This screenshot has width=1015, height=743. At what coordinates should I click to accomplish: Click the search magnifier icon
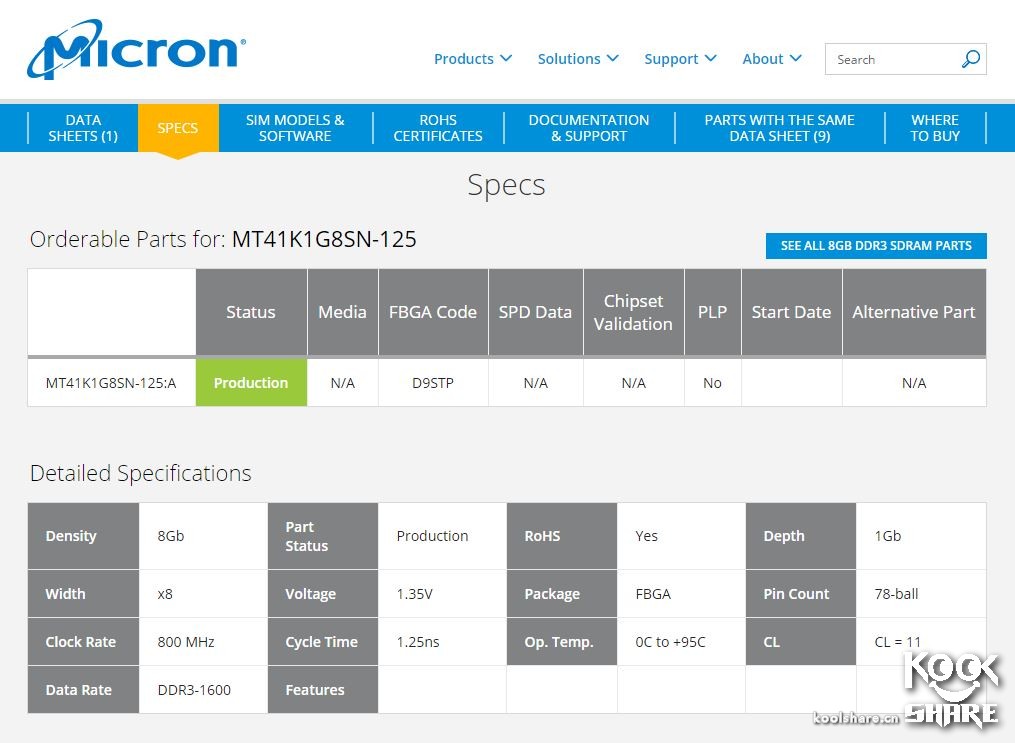coord(970,59)
